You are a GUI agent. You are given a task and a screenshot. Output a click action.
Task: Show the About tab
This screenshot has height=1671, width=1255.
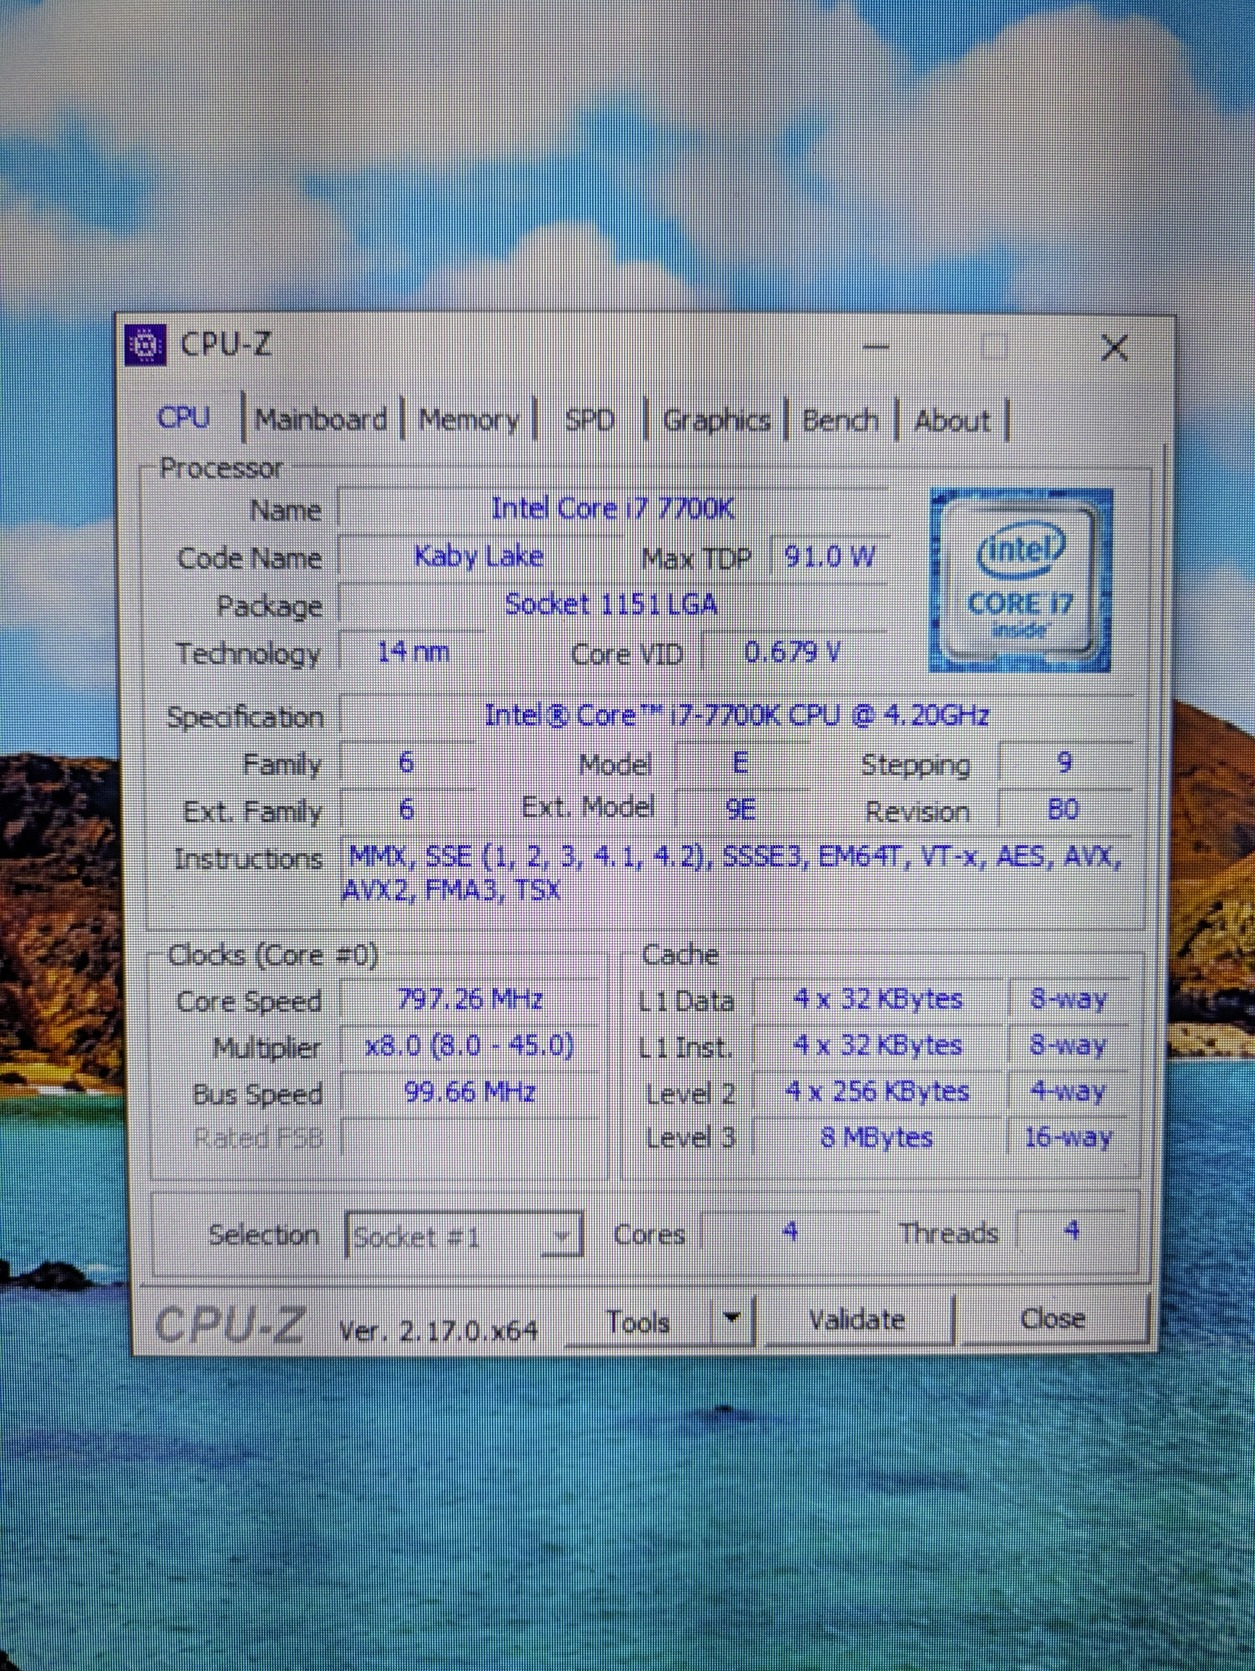[952, 421]
